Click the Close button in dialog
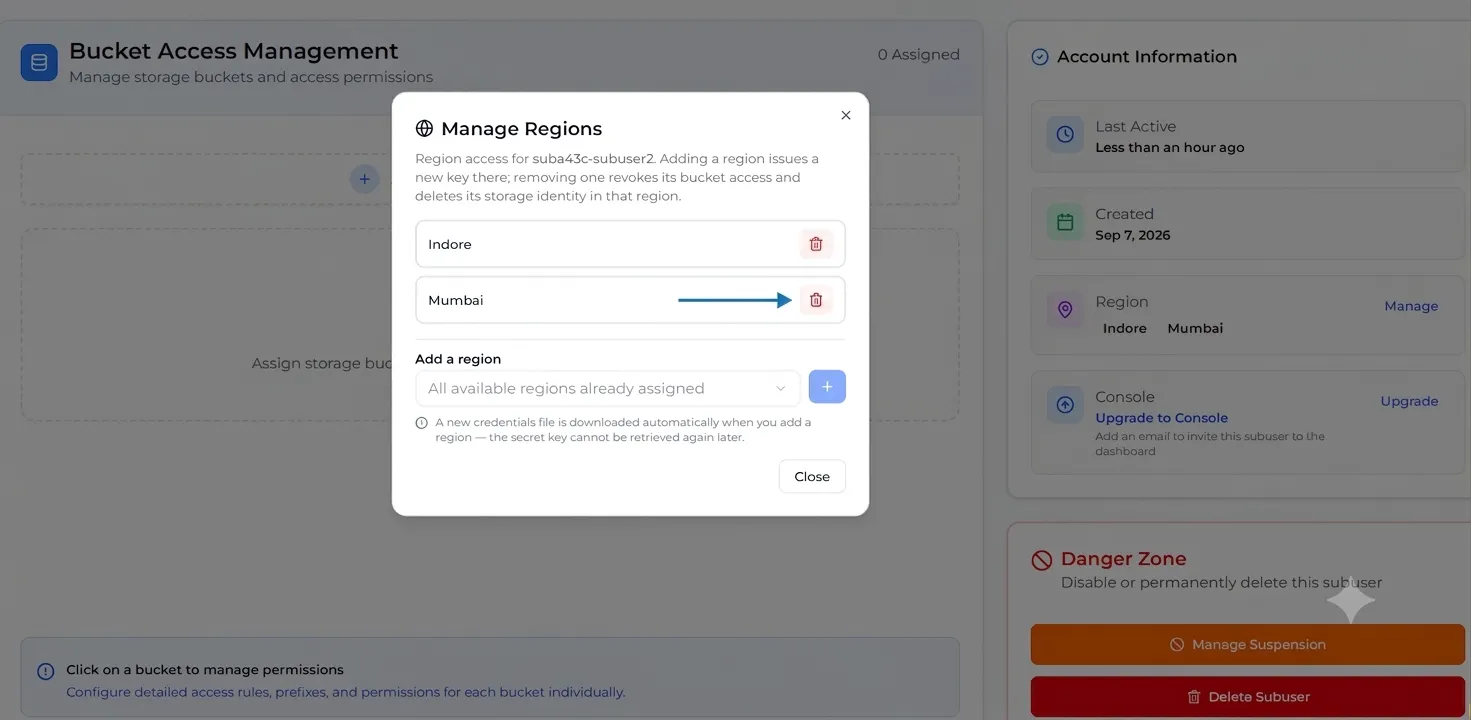 point(812,476)
